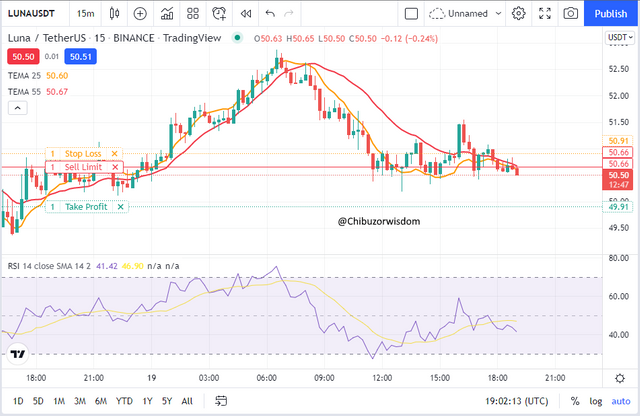Image resolution: width=640 pixels, height=416 pixels.
Task: Cancel the Sell Limit order
Action: click(x=116, y=167)
